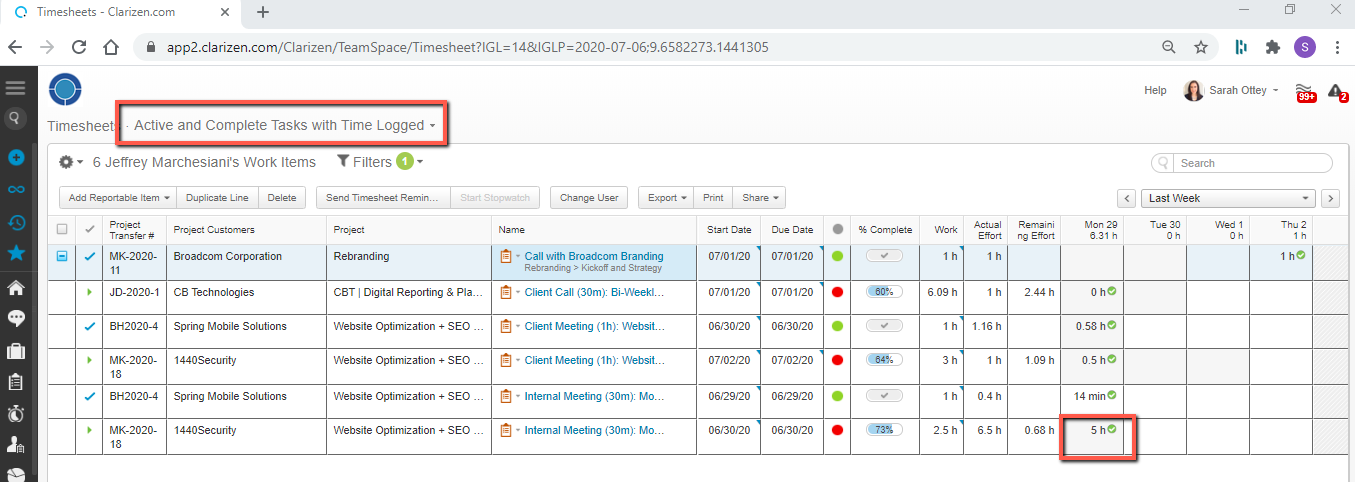Open the Sarah Ottey user menu
The height and width of the screenshot is (482, 1355).
click(x=1231, y=91)
